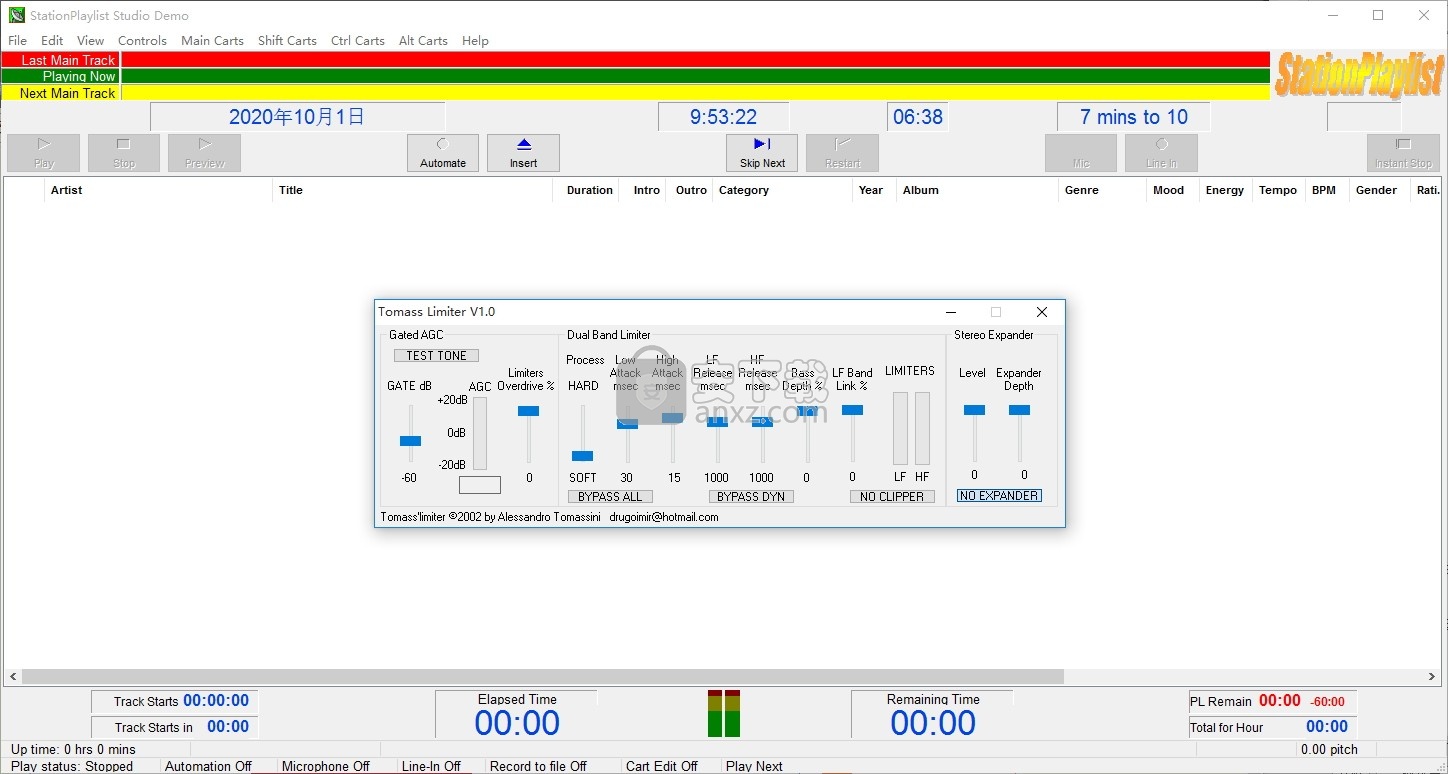
Task: Open the Shift Carts menu
Action: pos(287,41)
